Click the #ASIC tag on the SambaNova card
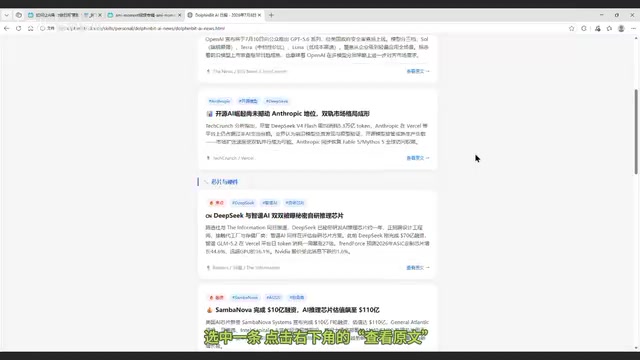This screenshot has height=360, width=640. [x=273, y=298]
